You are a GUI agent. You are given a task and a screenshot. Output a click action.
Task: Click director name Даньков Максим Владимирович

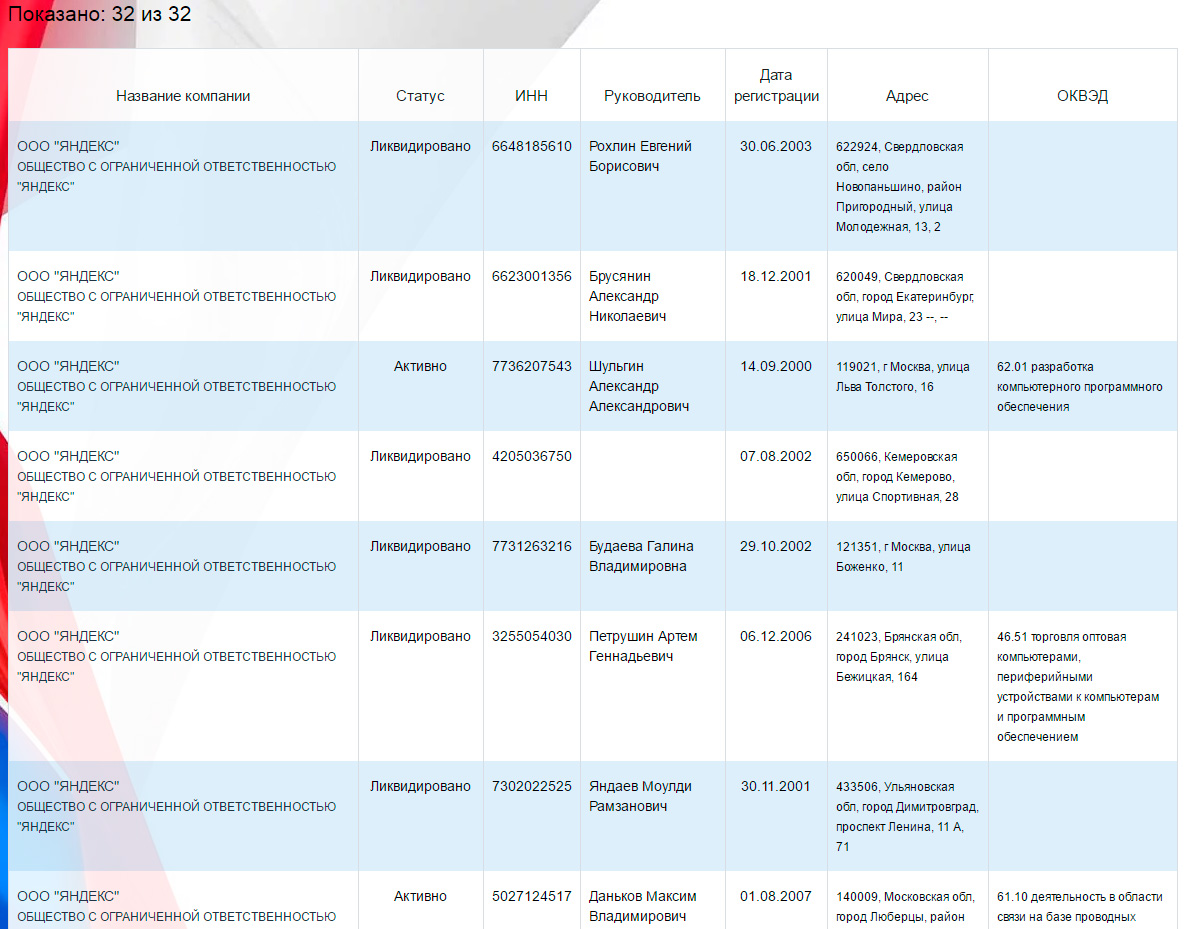[x=642, y=906]
